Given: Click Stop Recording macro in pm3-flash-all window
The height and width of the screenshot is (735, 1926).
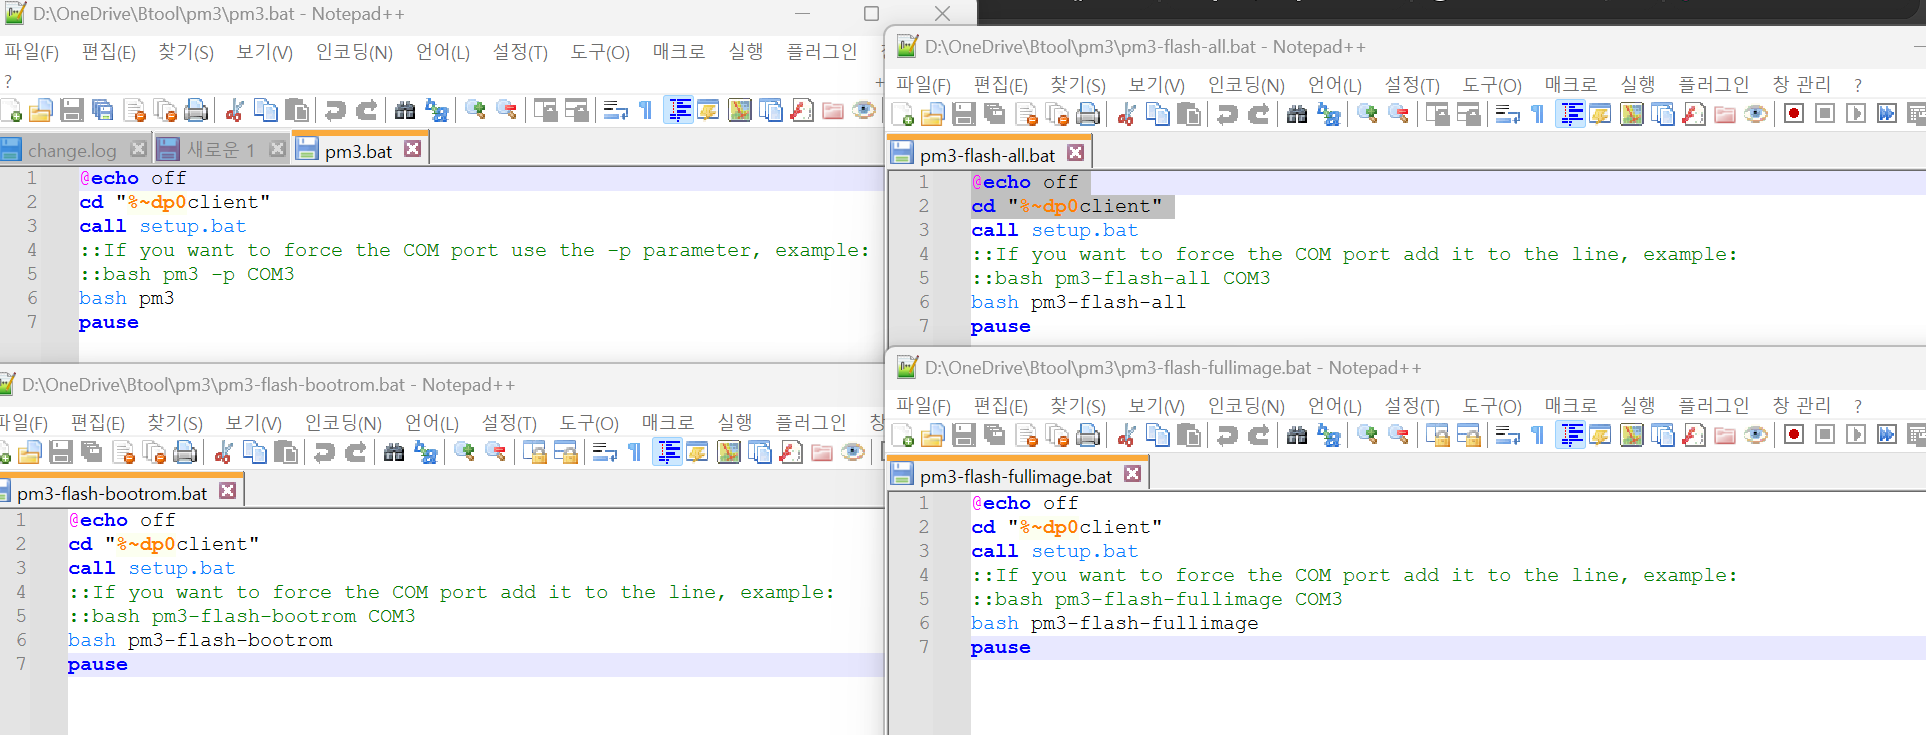Looking at the screenshot, I should point(1825,114).
